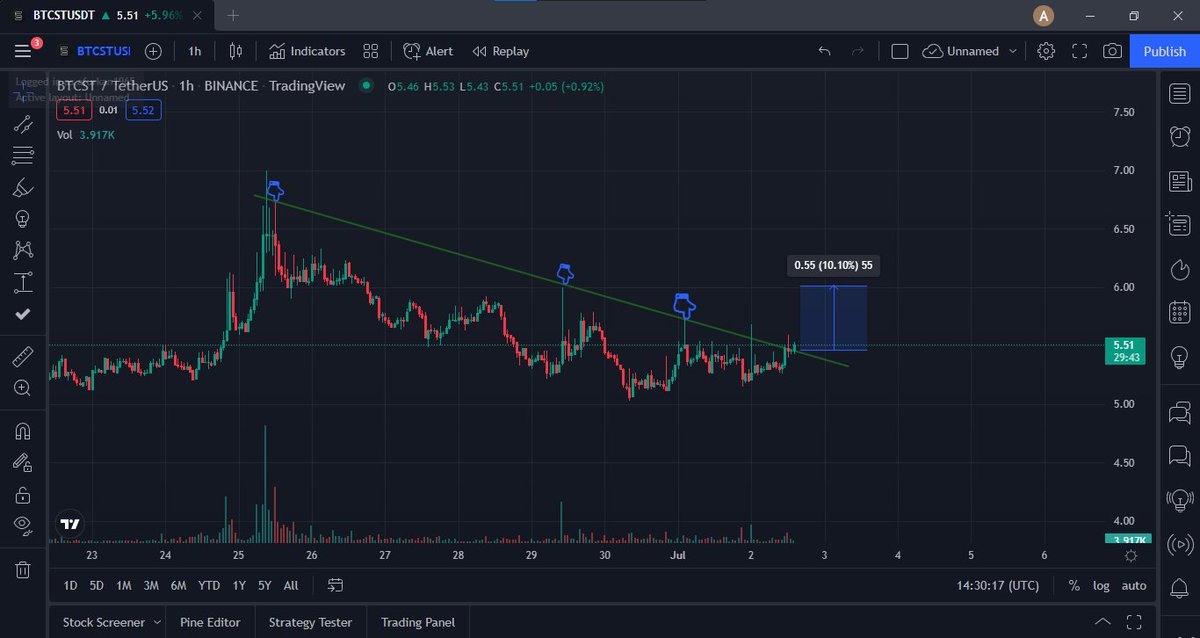Open the Watchlist panel
This screenshot has width=1200, height=638.
(x=1180, y=93)
